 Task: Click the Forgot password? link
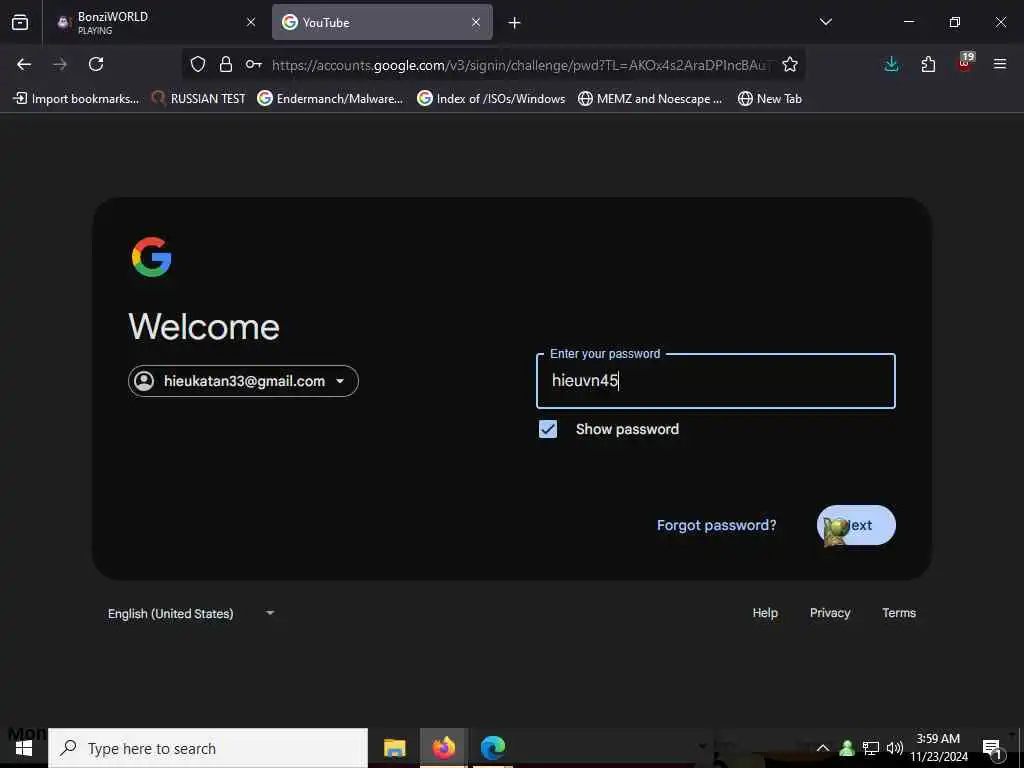click(x=716, y=525)
